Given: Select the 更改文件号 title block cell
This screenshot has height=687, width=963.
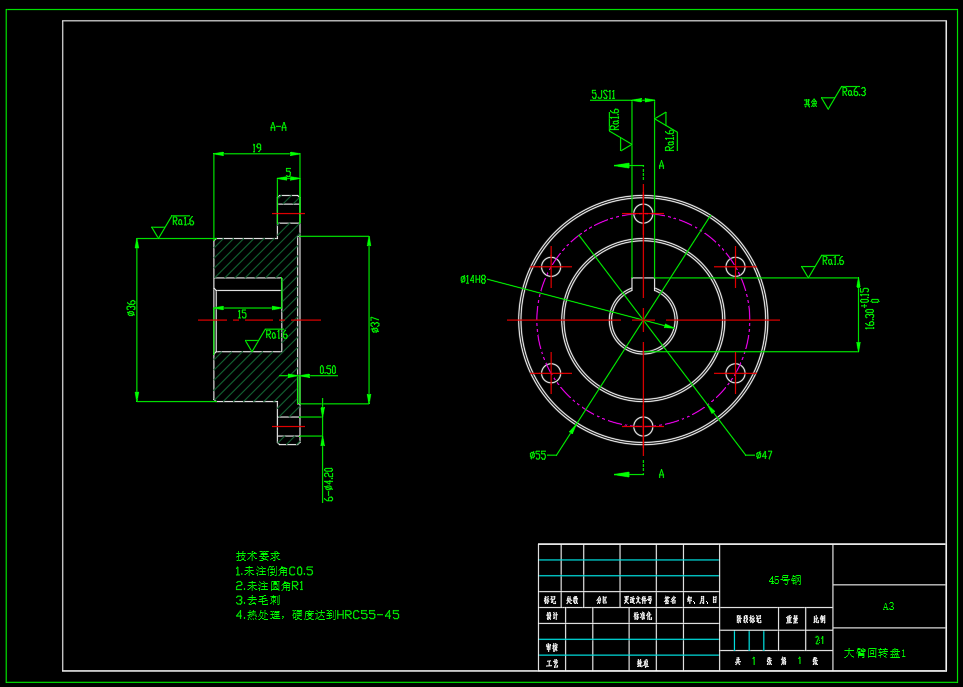Looking at the screenshot, I should point(638,600).
